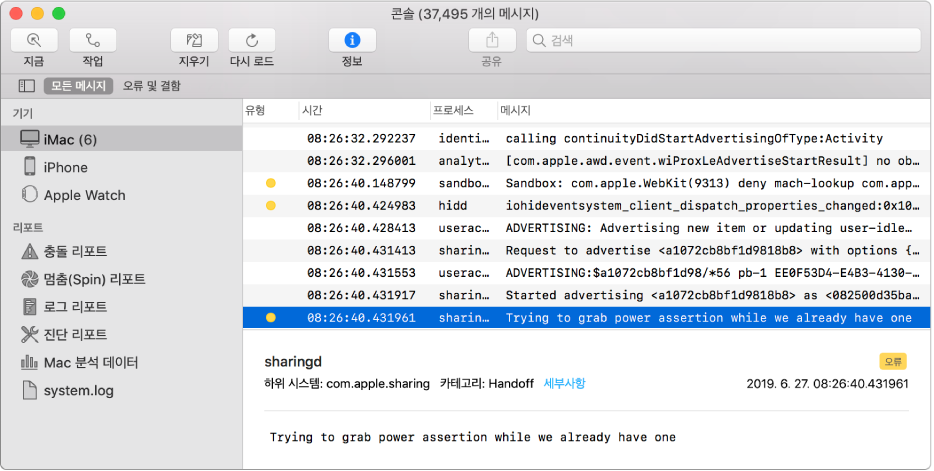Select the highlighted Trying to grab power row

click(586, 317)
